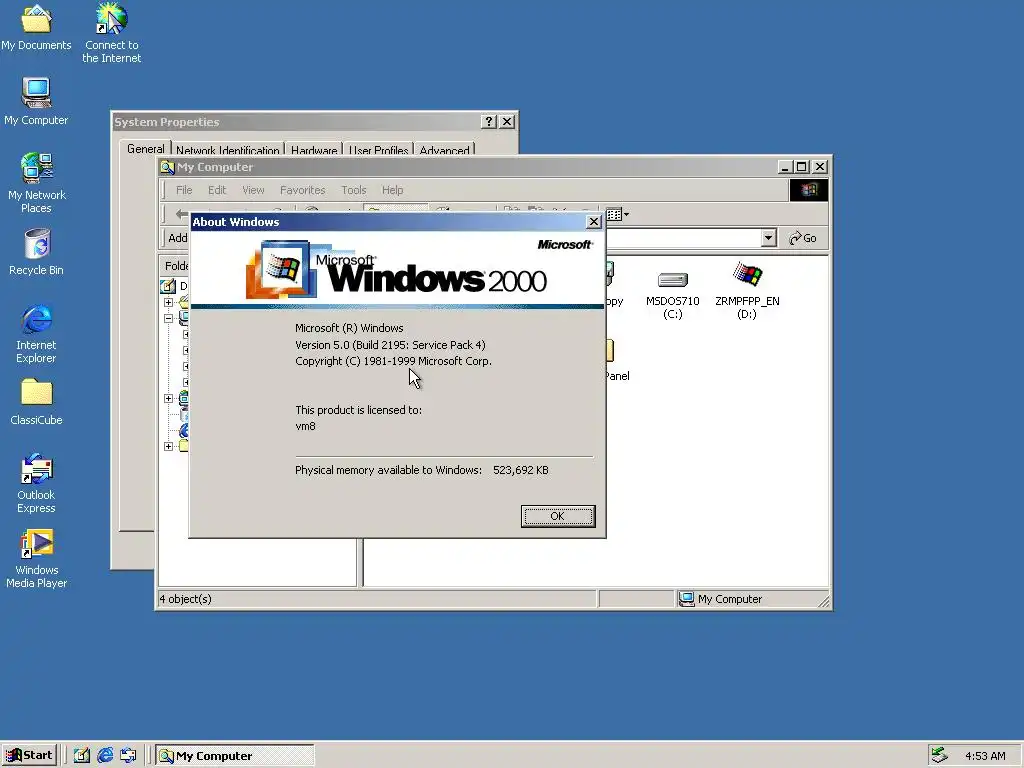Click the Back arrow in My Computer toolbar
Viewport: 1024px width, 768px height.
181,214
